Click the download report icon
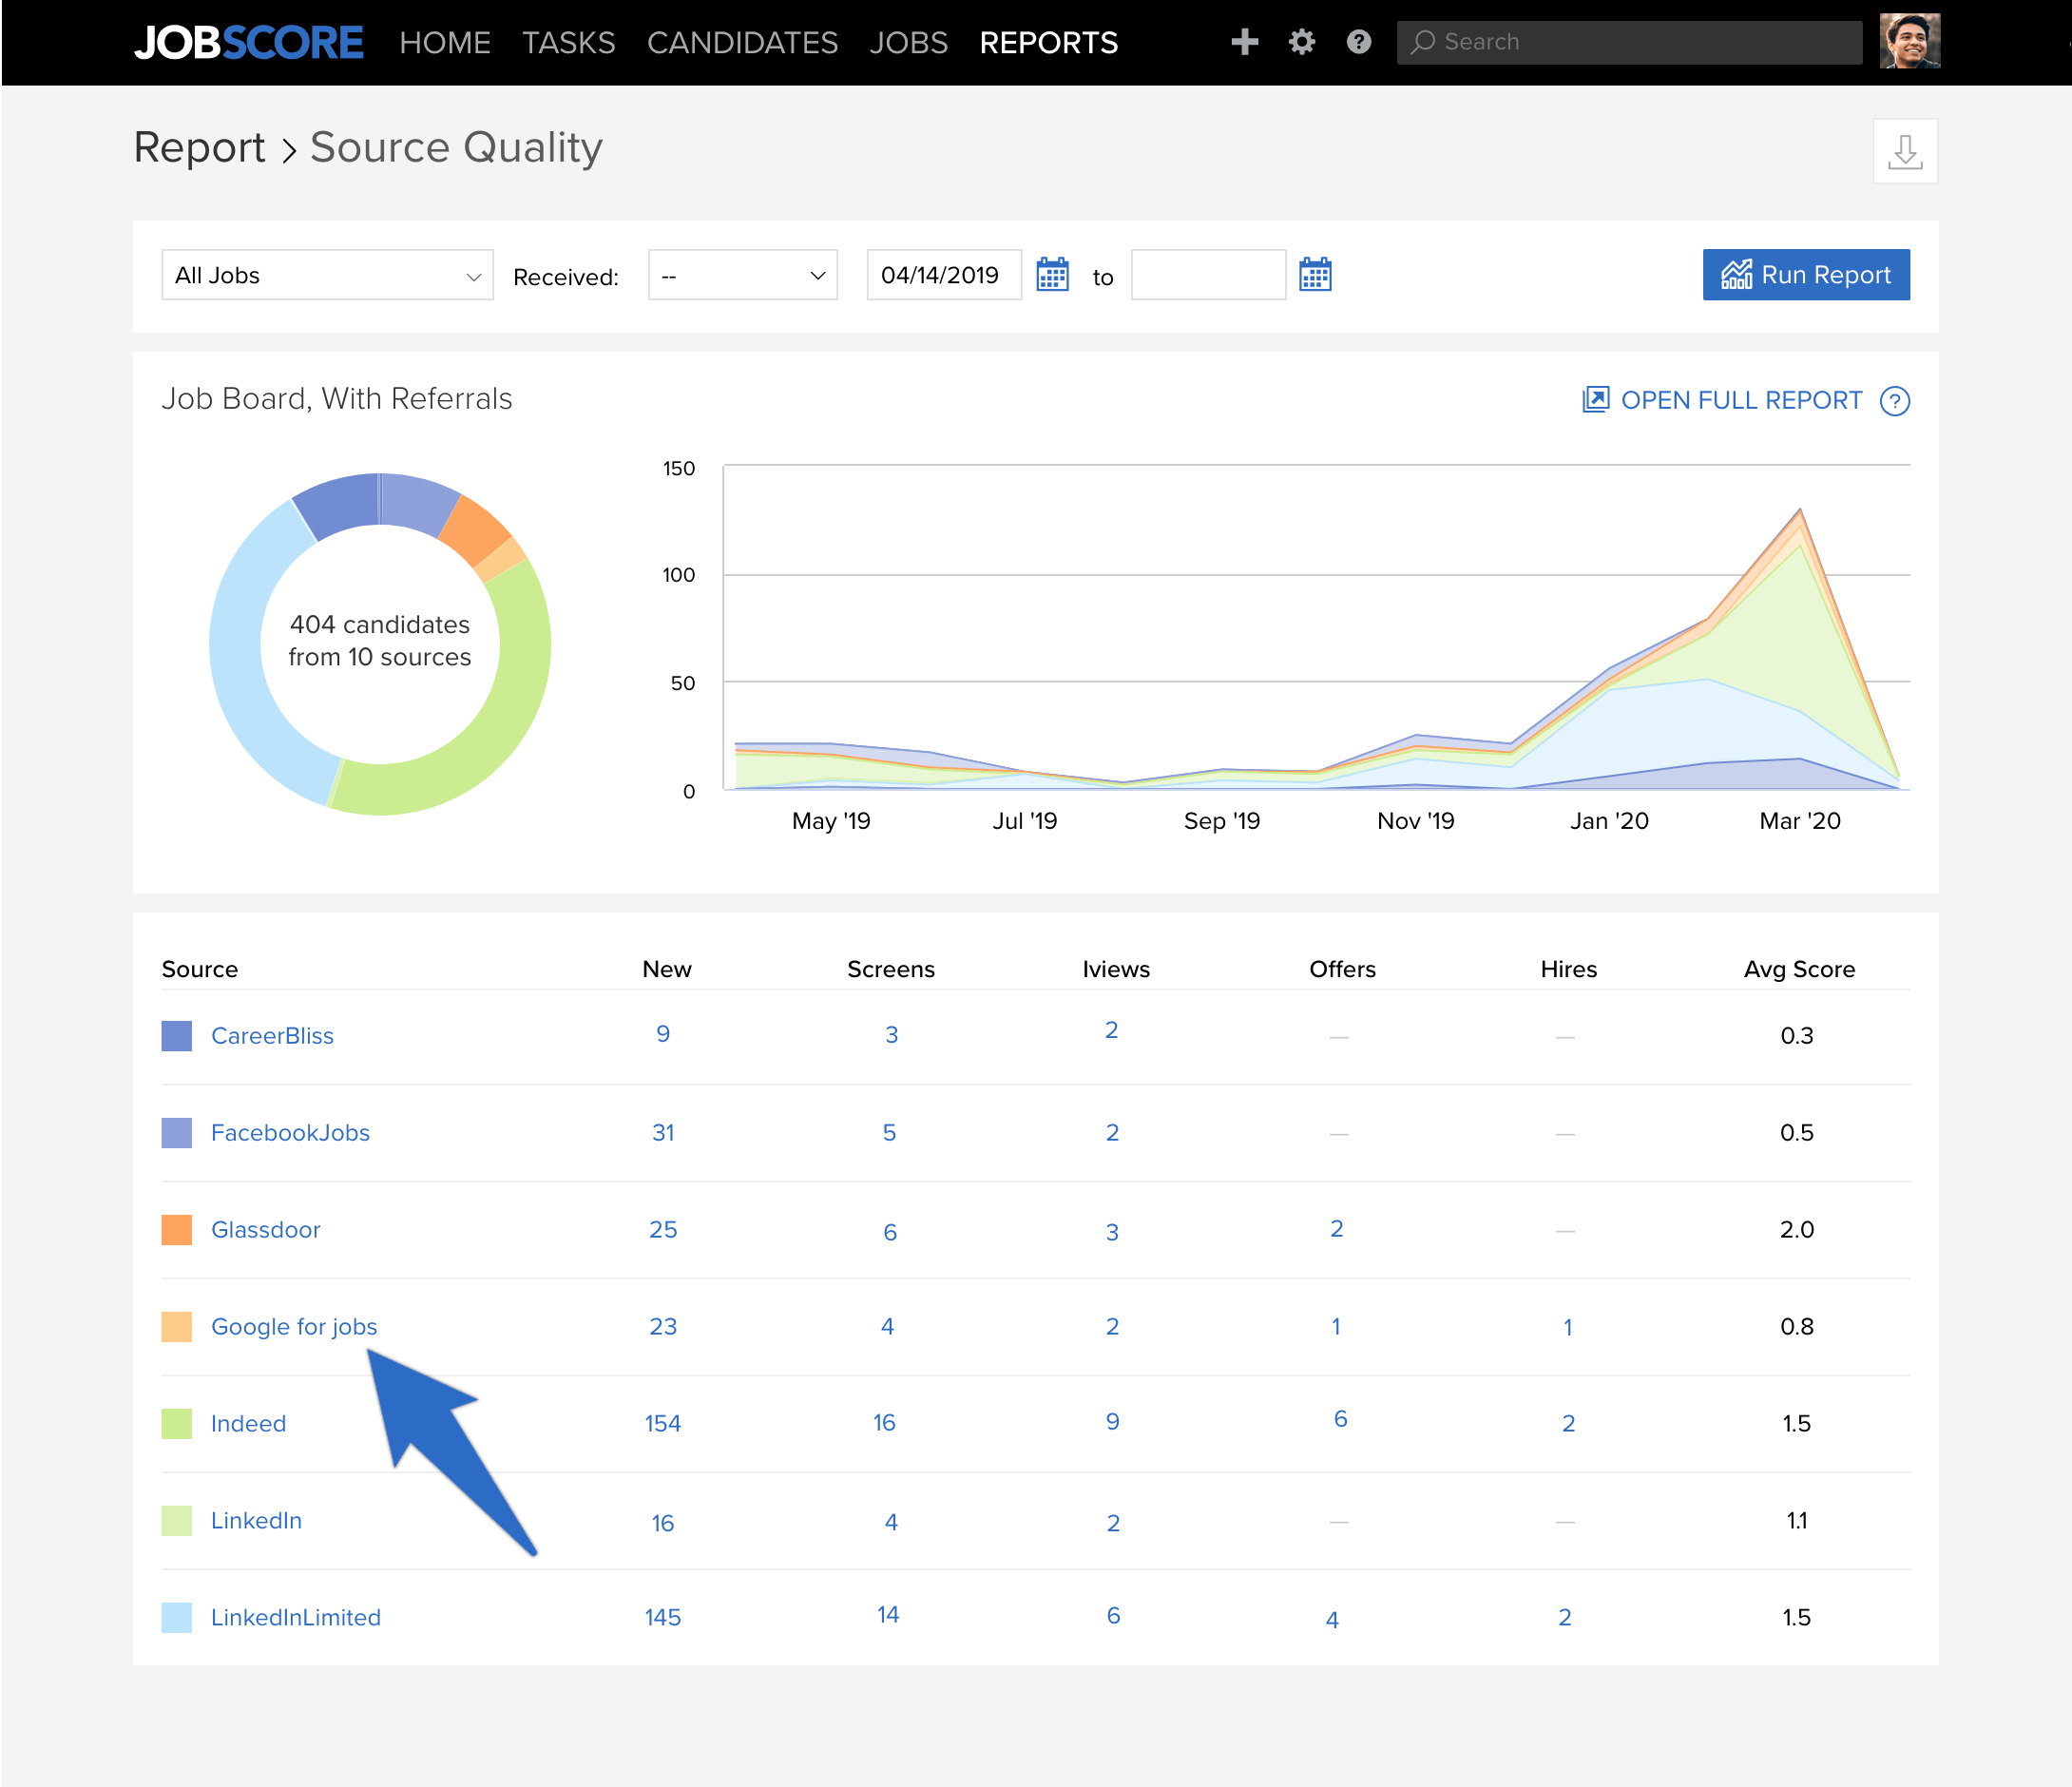 (x=1904, y=151)
